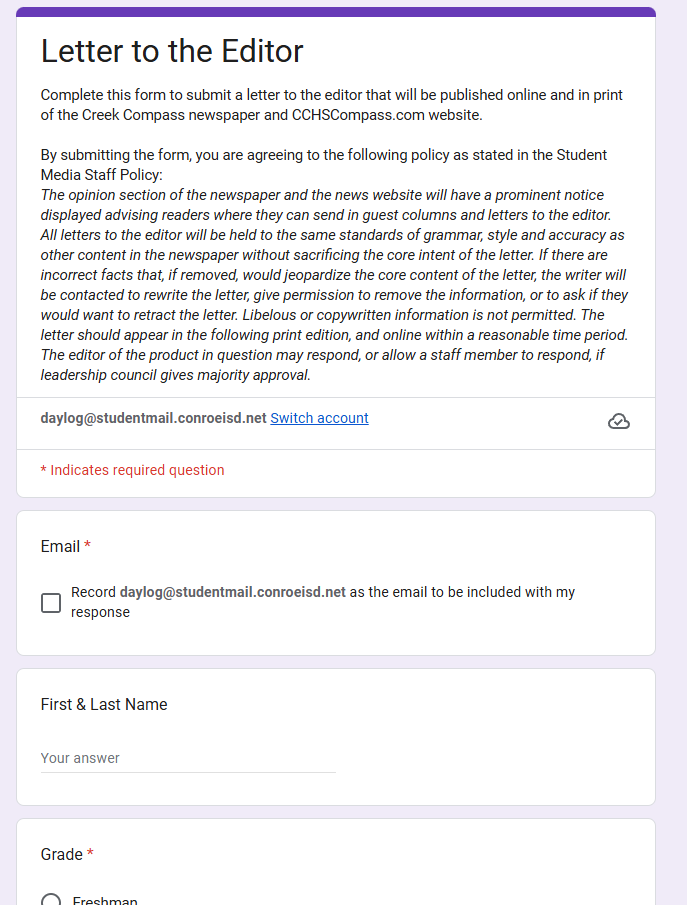Click the Switch account link
687x905 pixels.
coord(319,418)
